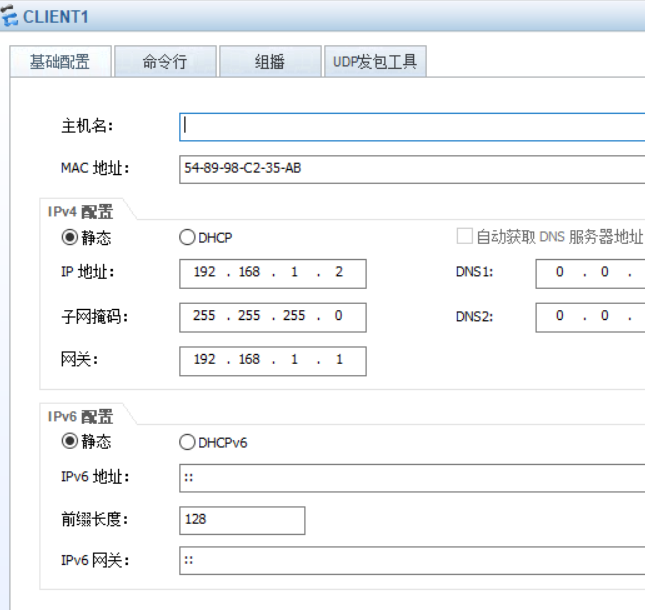Select IPv4 静态 radio button
This screenshot has height=610, width=645.
(70, 237)
